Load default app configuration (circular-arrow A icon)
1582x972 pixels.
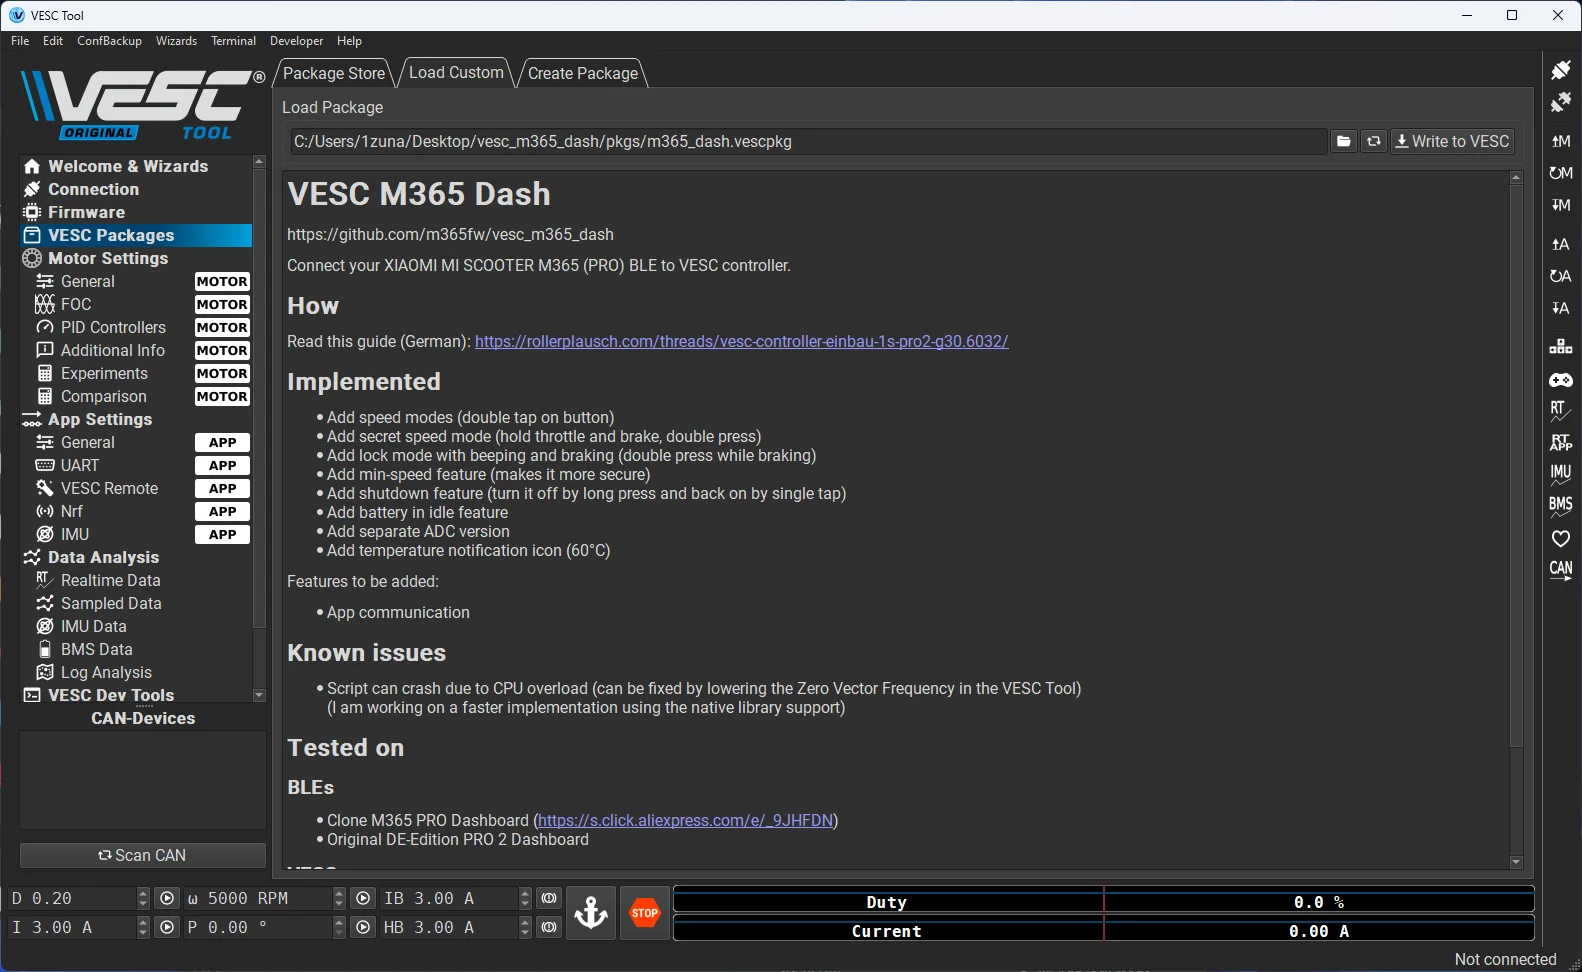click(1560, 276)
